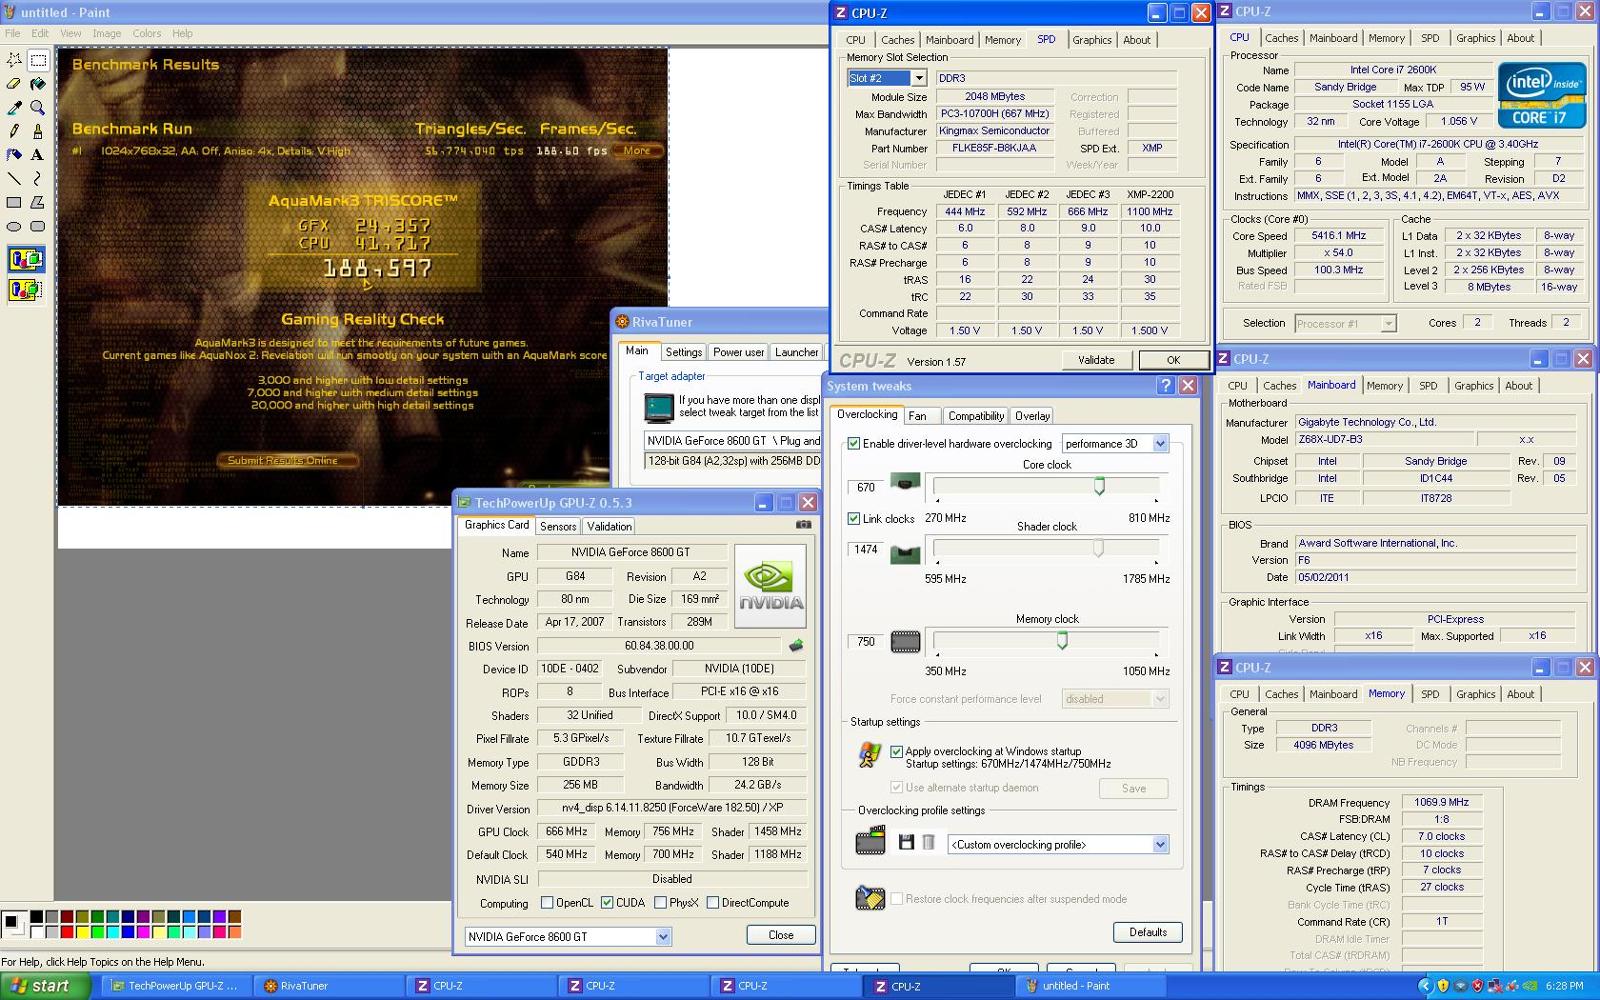Click the GPU-Z screenshot camera icon

[x=803, y=524]
